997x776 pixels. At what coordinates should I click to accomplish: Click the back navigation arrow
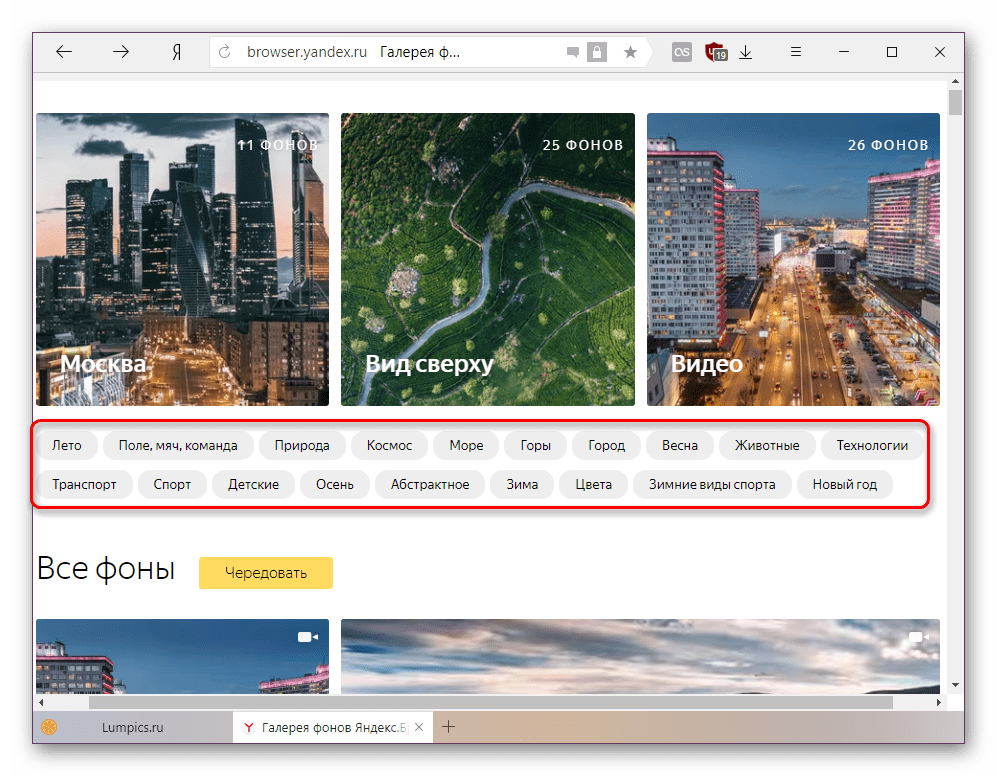pyautogui.click(x=64, y=52)
